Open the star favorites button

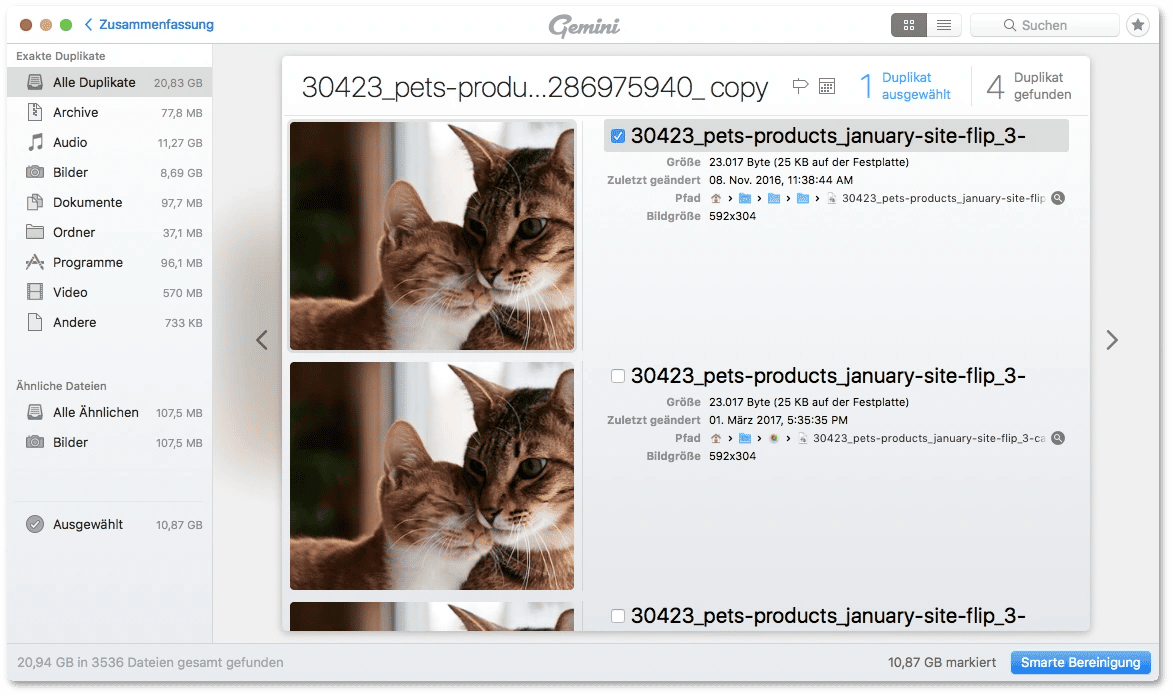coord(1138,25)
